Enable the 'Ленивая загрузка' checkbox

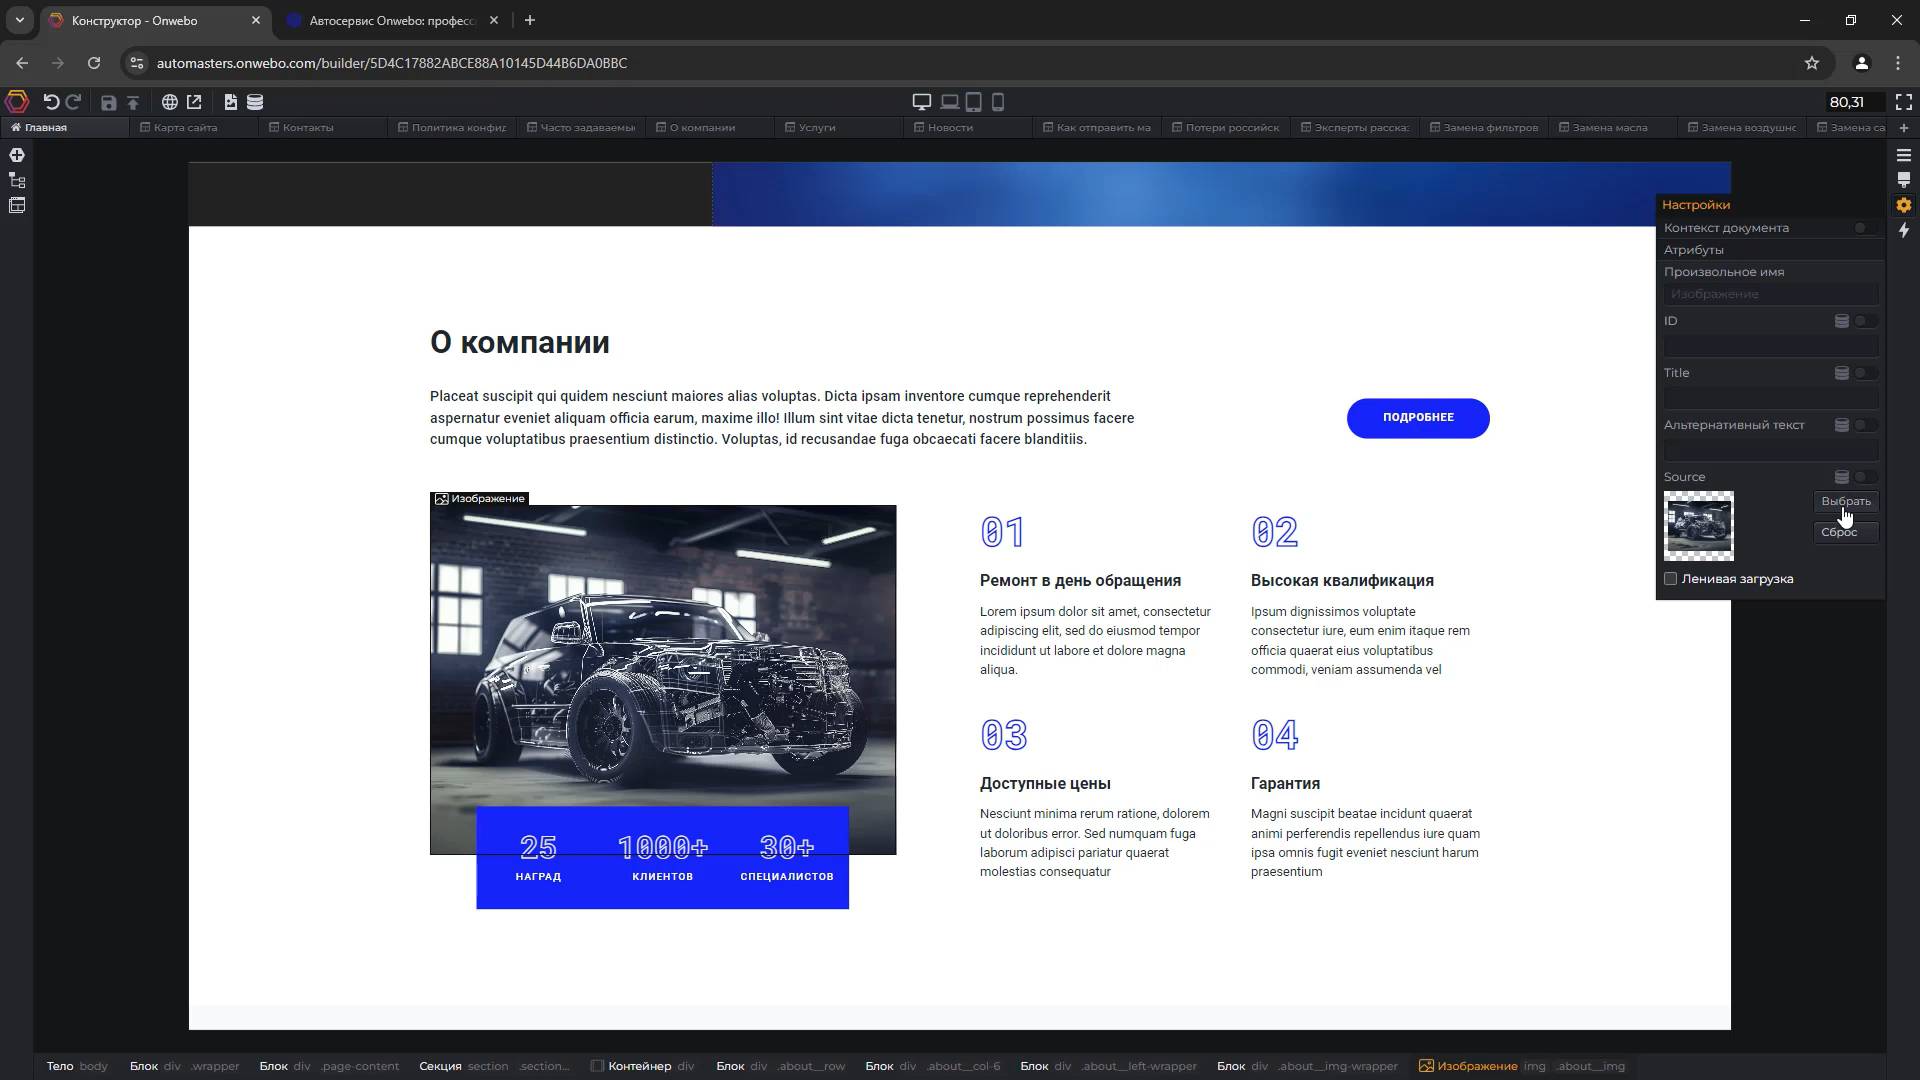pyautogui.click(x=1671, y=578)
